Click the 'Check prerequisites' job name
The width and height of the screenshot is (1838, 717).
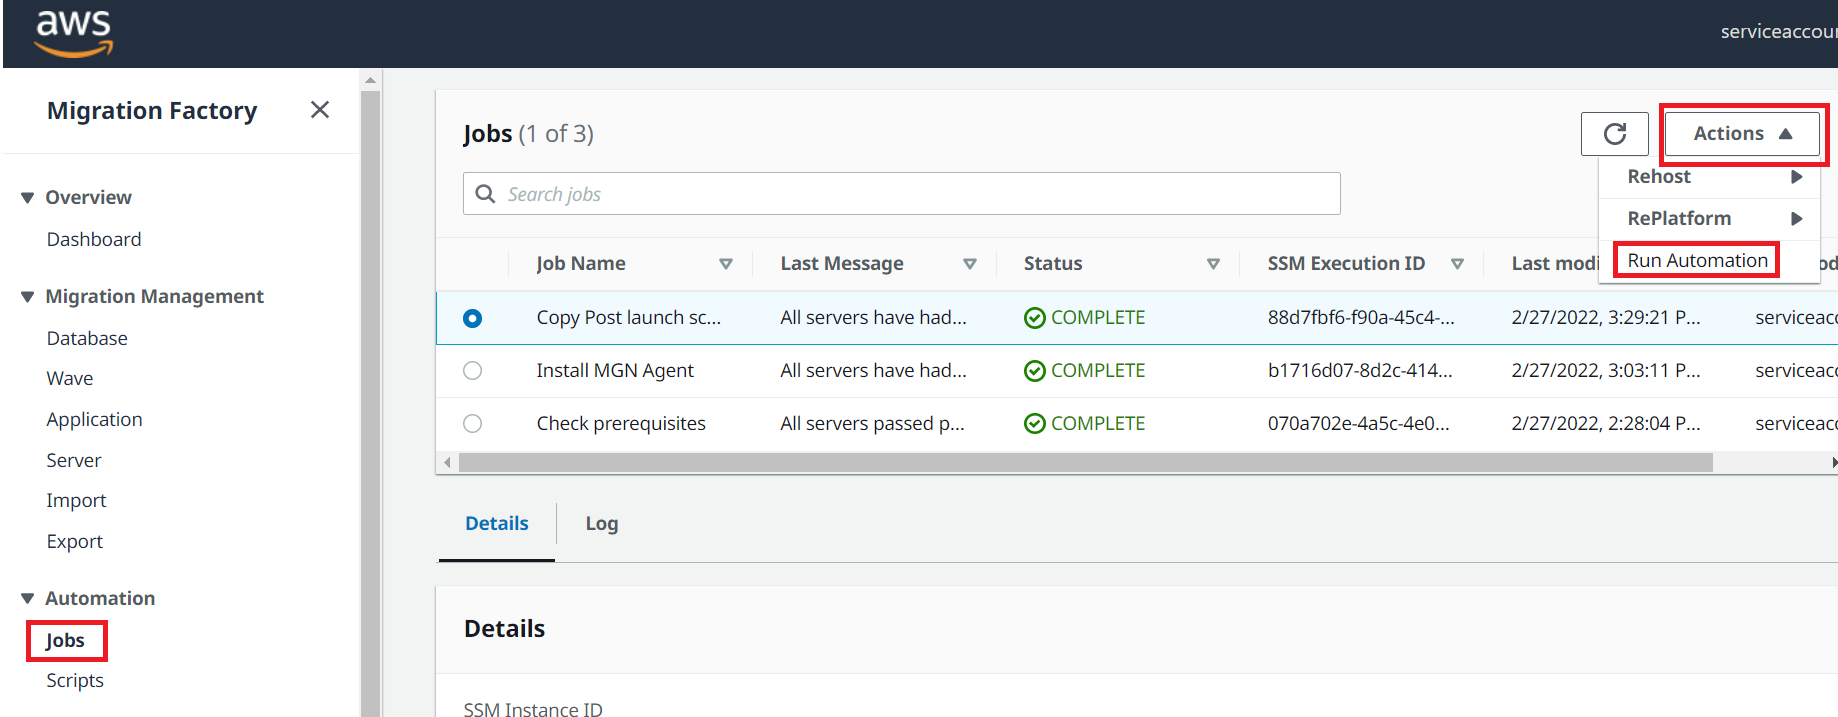tap(621, 424)
